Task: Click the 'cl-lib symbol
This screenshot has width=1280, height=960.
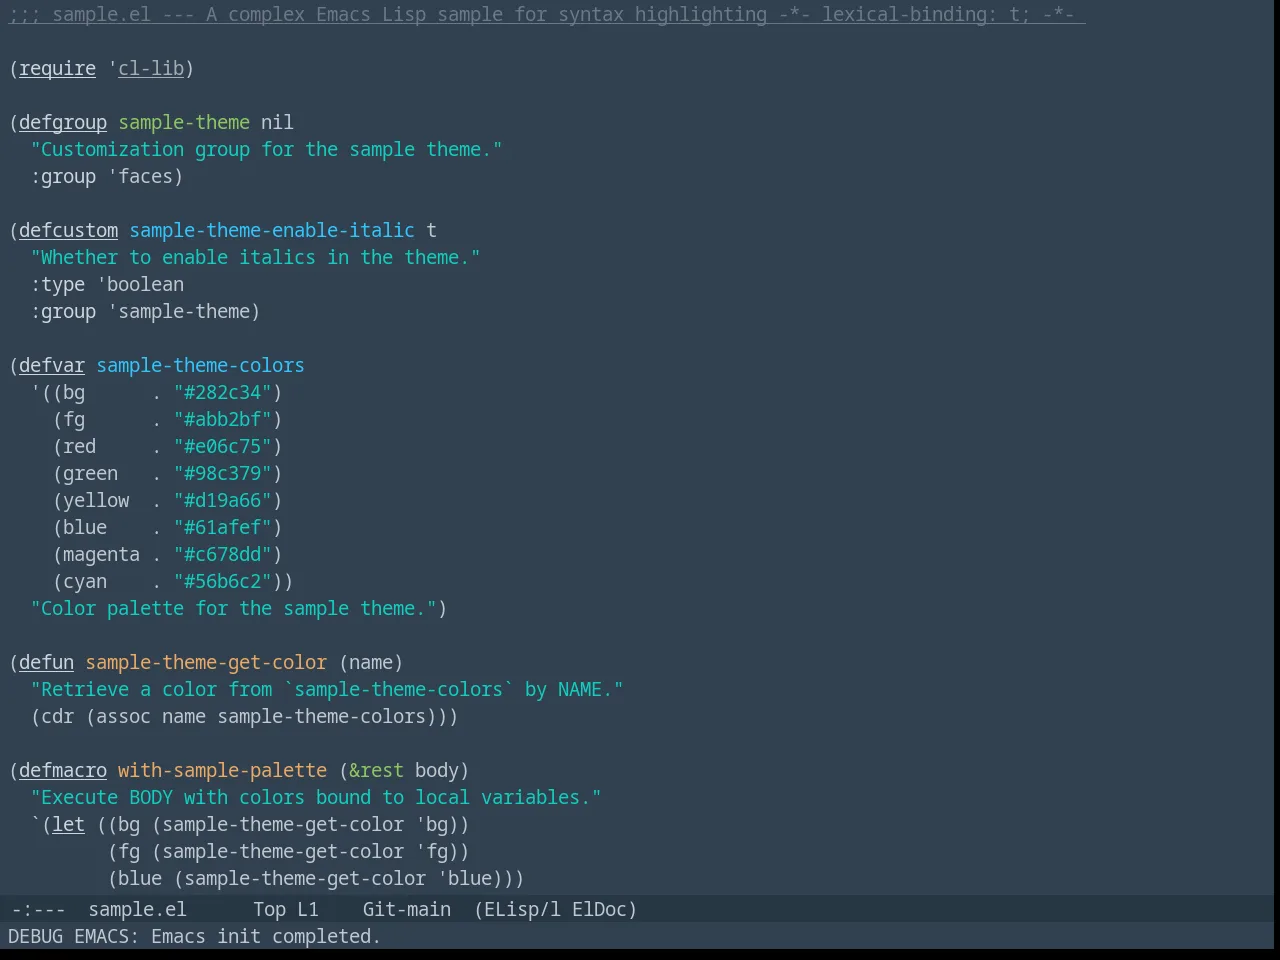Action: (x=146, y=68)
